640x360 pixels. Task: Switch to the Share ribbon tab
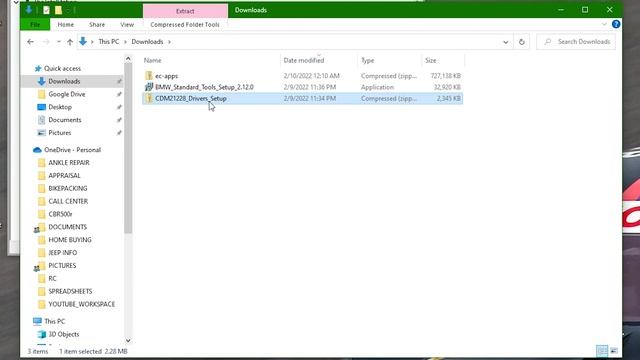pos(97,24)
